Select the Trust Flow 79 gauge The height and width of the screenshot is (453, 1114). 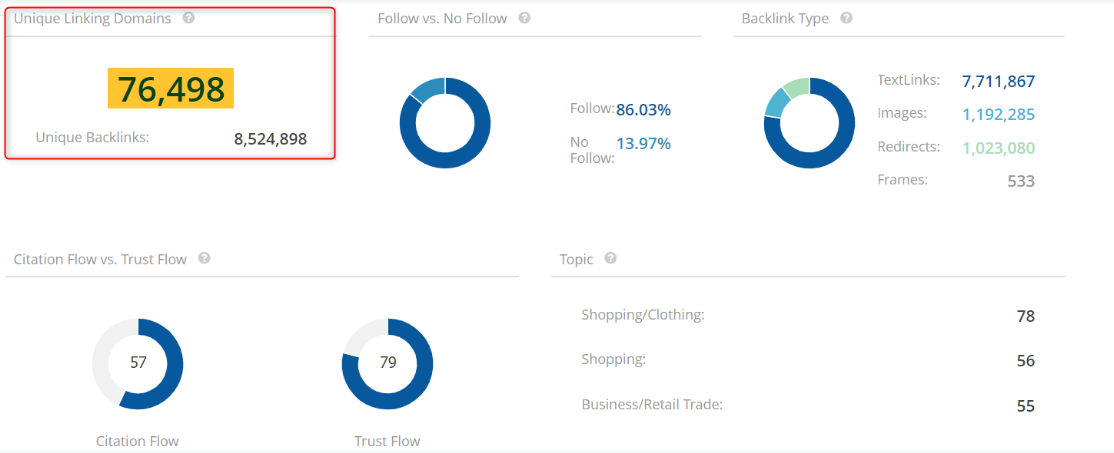(x=387, y=364)
